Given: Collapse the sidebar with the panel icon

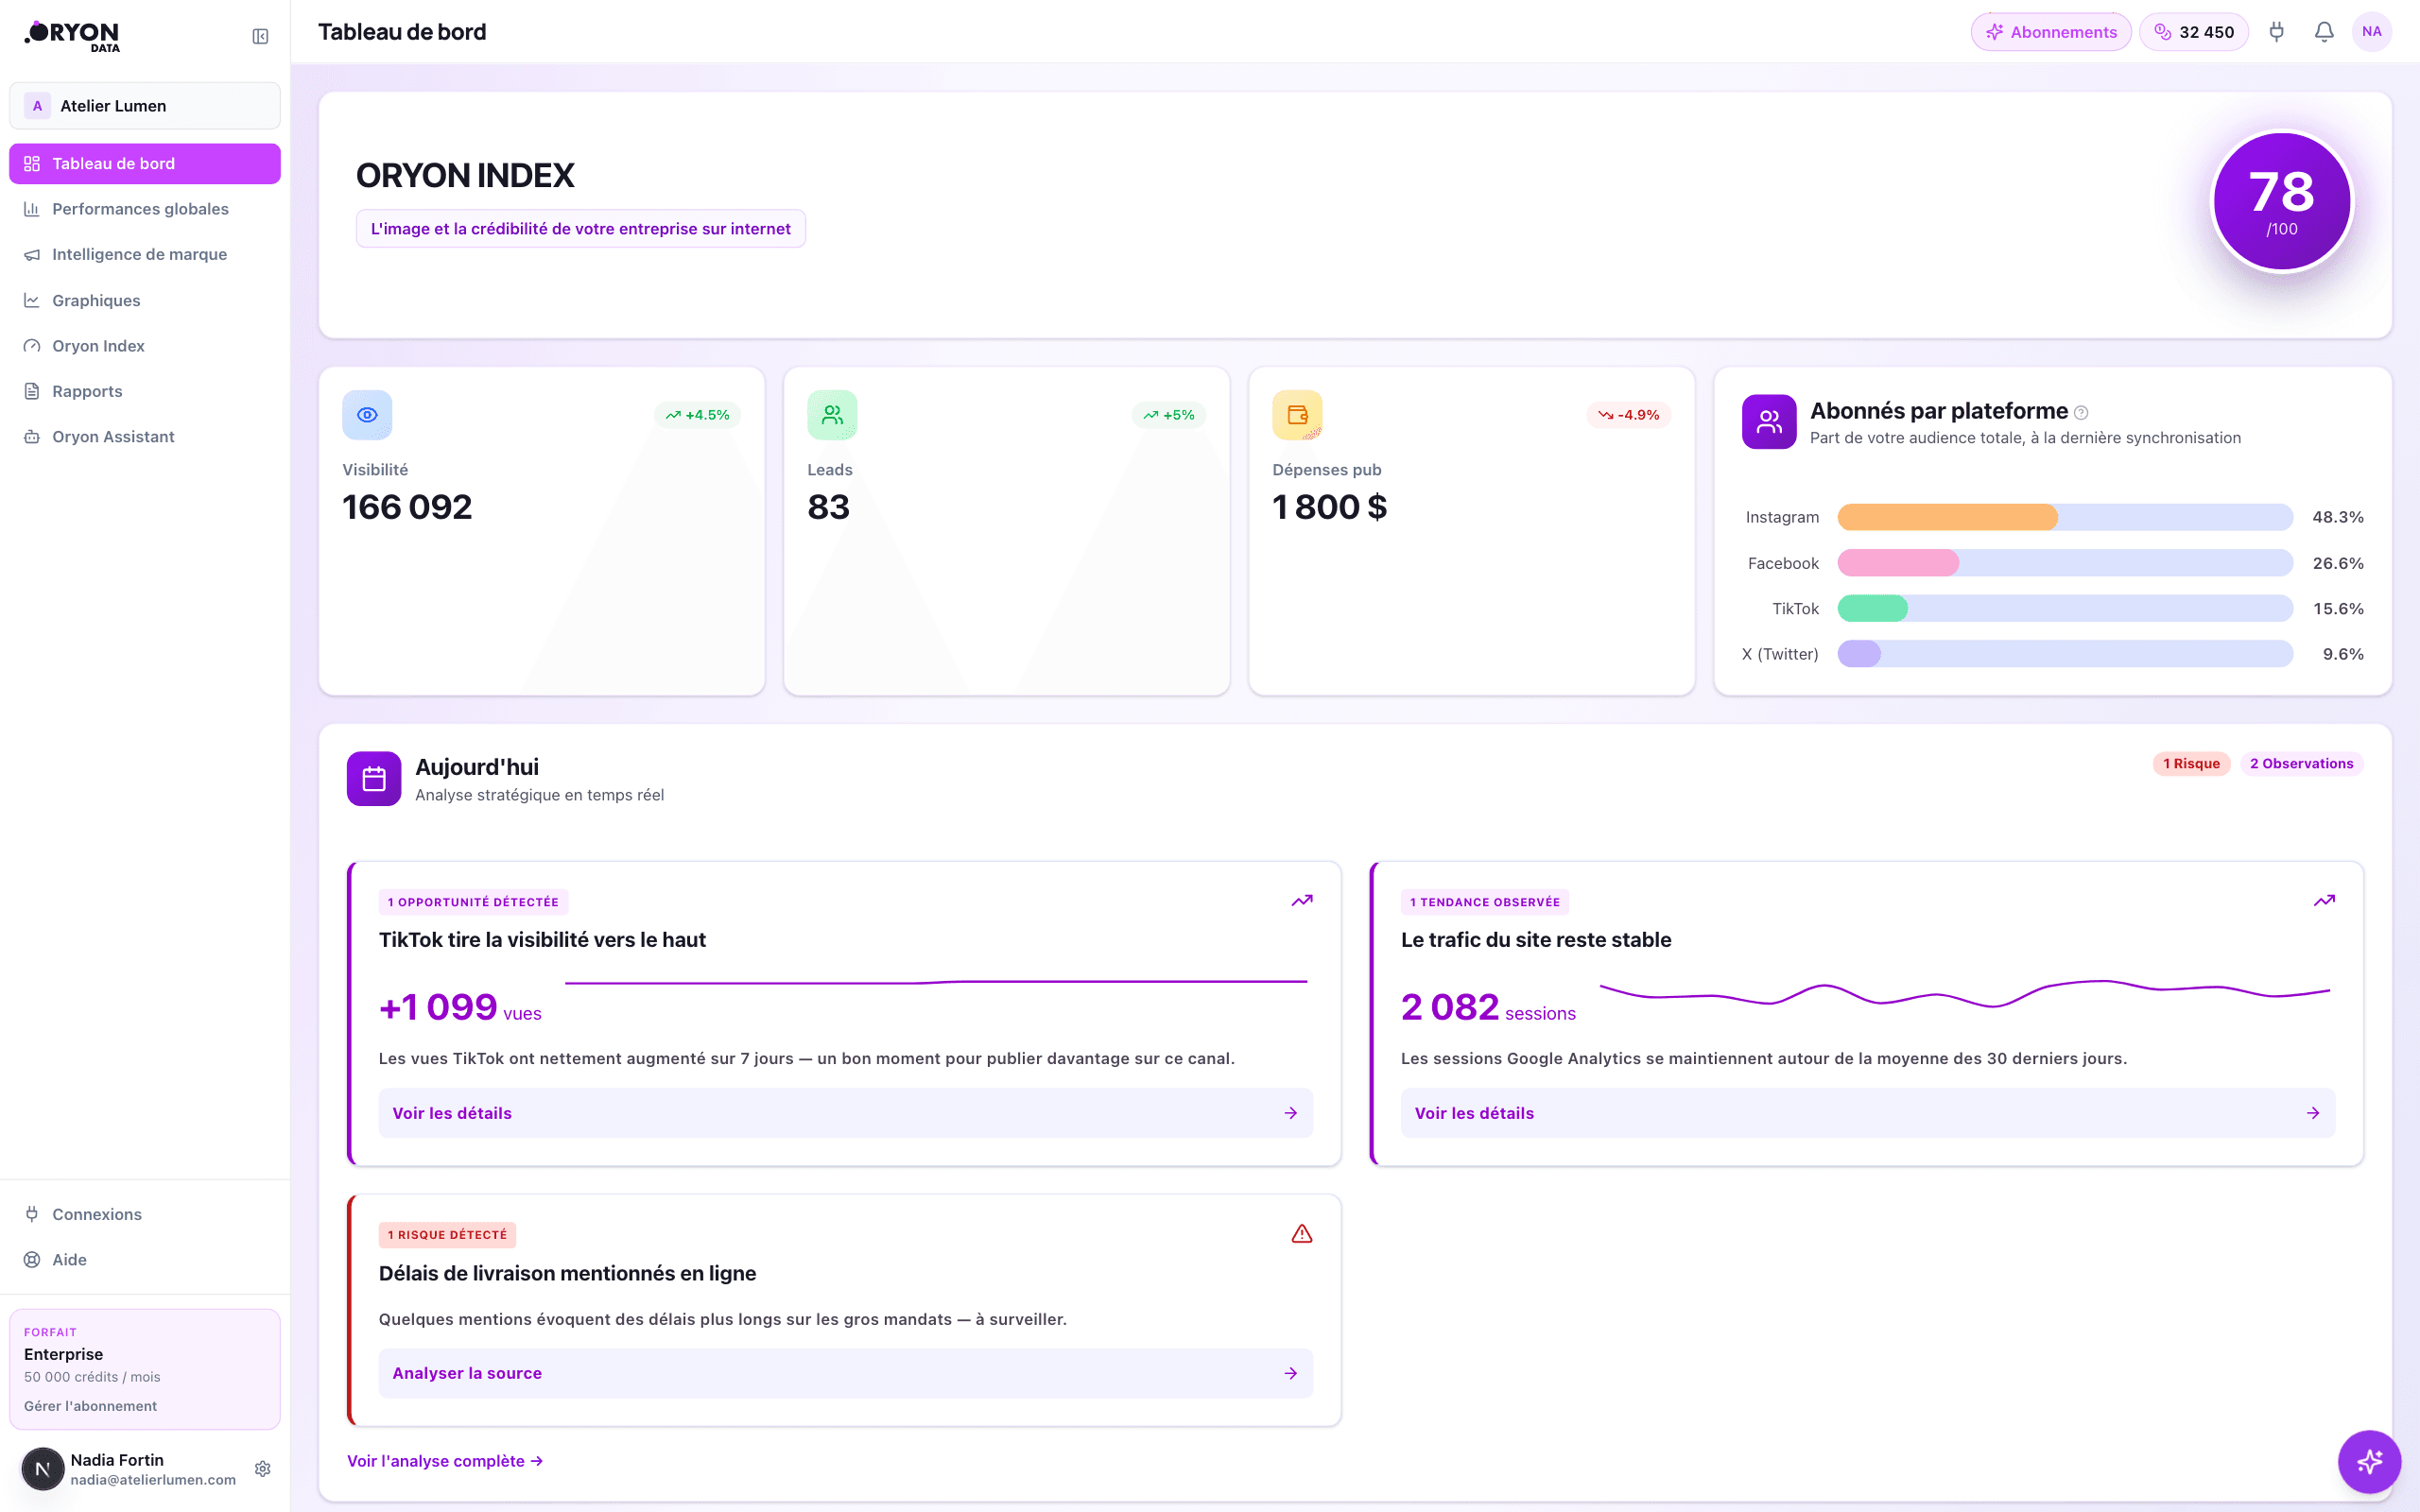Looking at the screenshot, I should 260,37.
